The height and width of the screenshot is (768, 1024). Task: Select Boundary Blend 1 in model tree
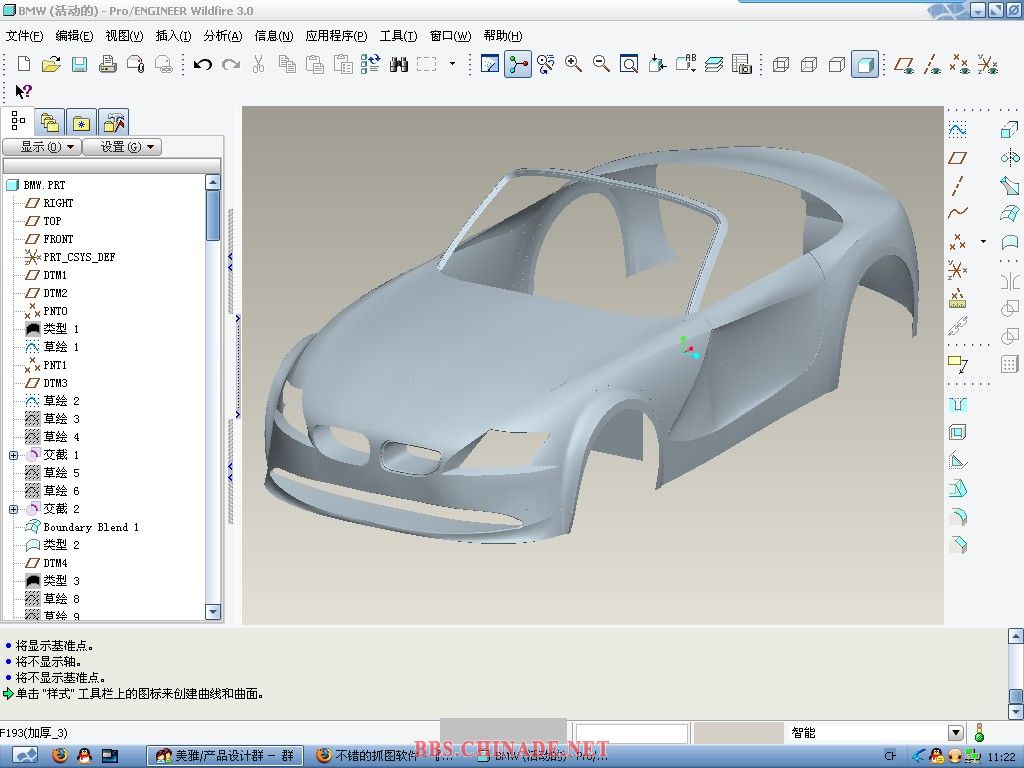click(x=91, y=527)
